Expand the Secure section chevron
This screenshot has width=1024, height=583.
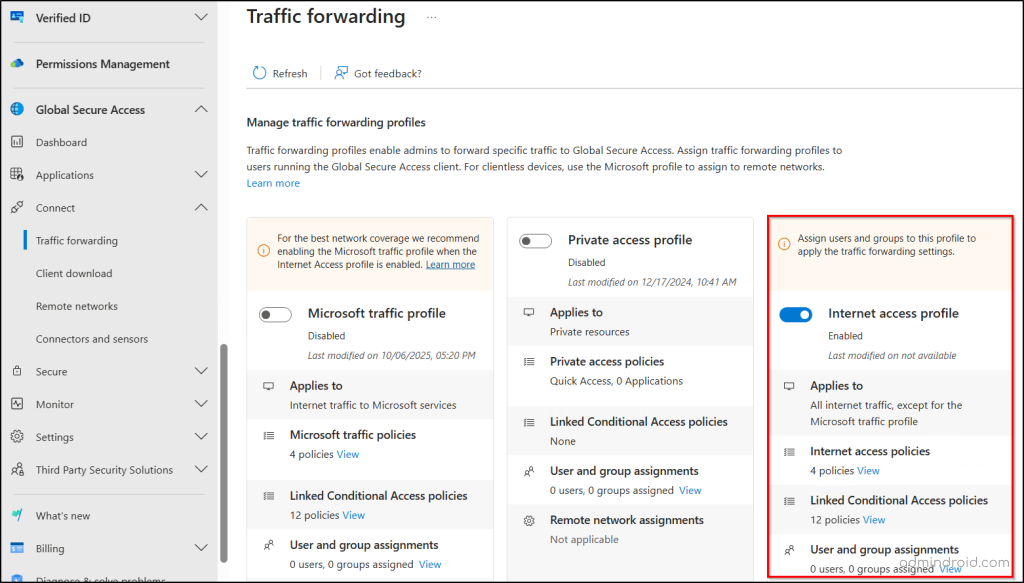[201, 371]
